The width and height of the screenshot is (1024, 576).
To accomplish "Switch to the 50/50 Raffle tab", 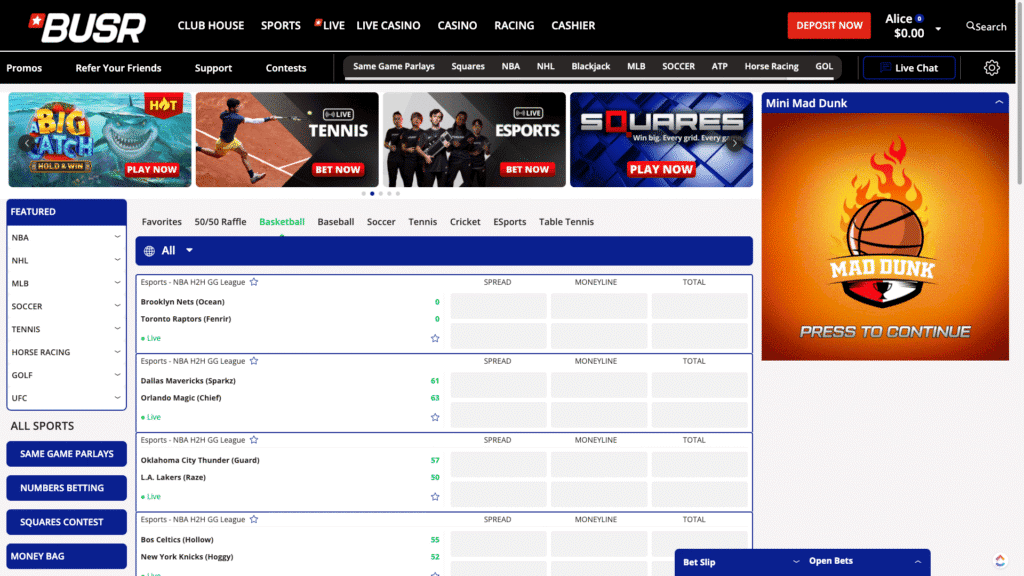I will coord(220,222).
